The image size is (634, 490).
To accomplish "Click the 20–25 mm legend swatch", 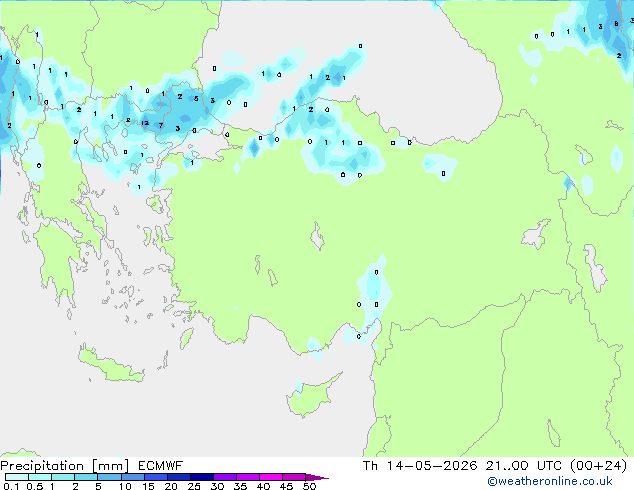I will [x=179, y=477].
